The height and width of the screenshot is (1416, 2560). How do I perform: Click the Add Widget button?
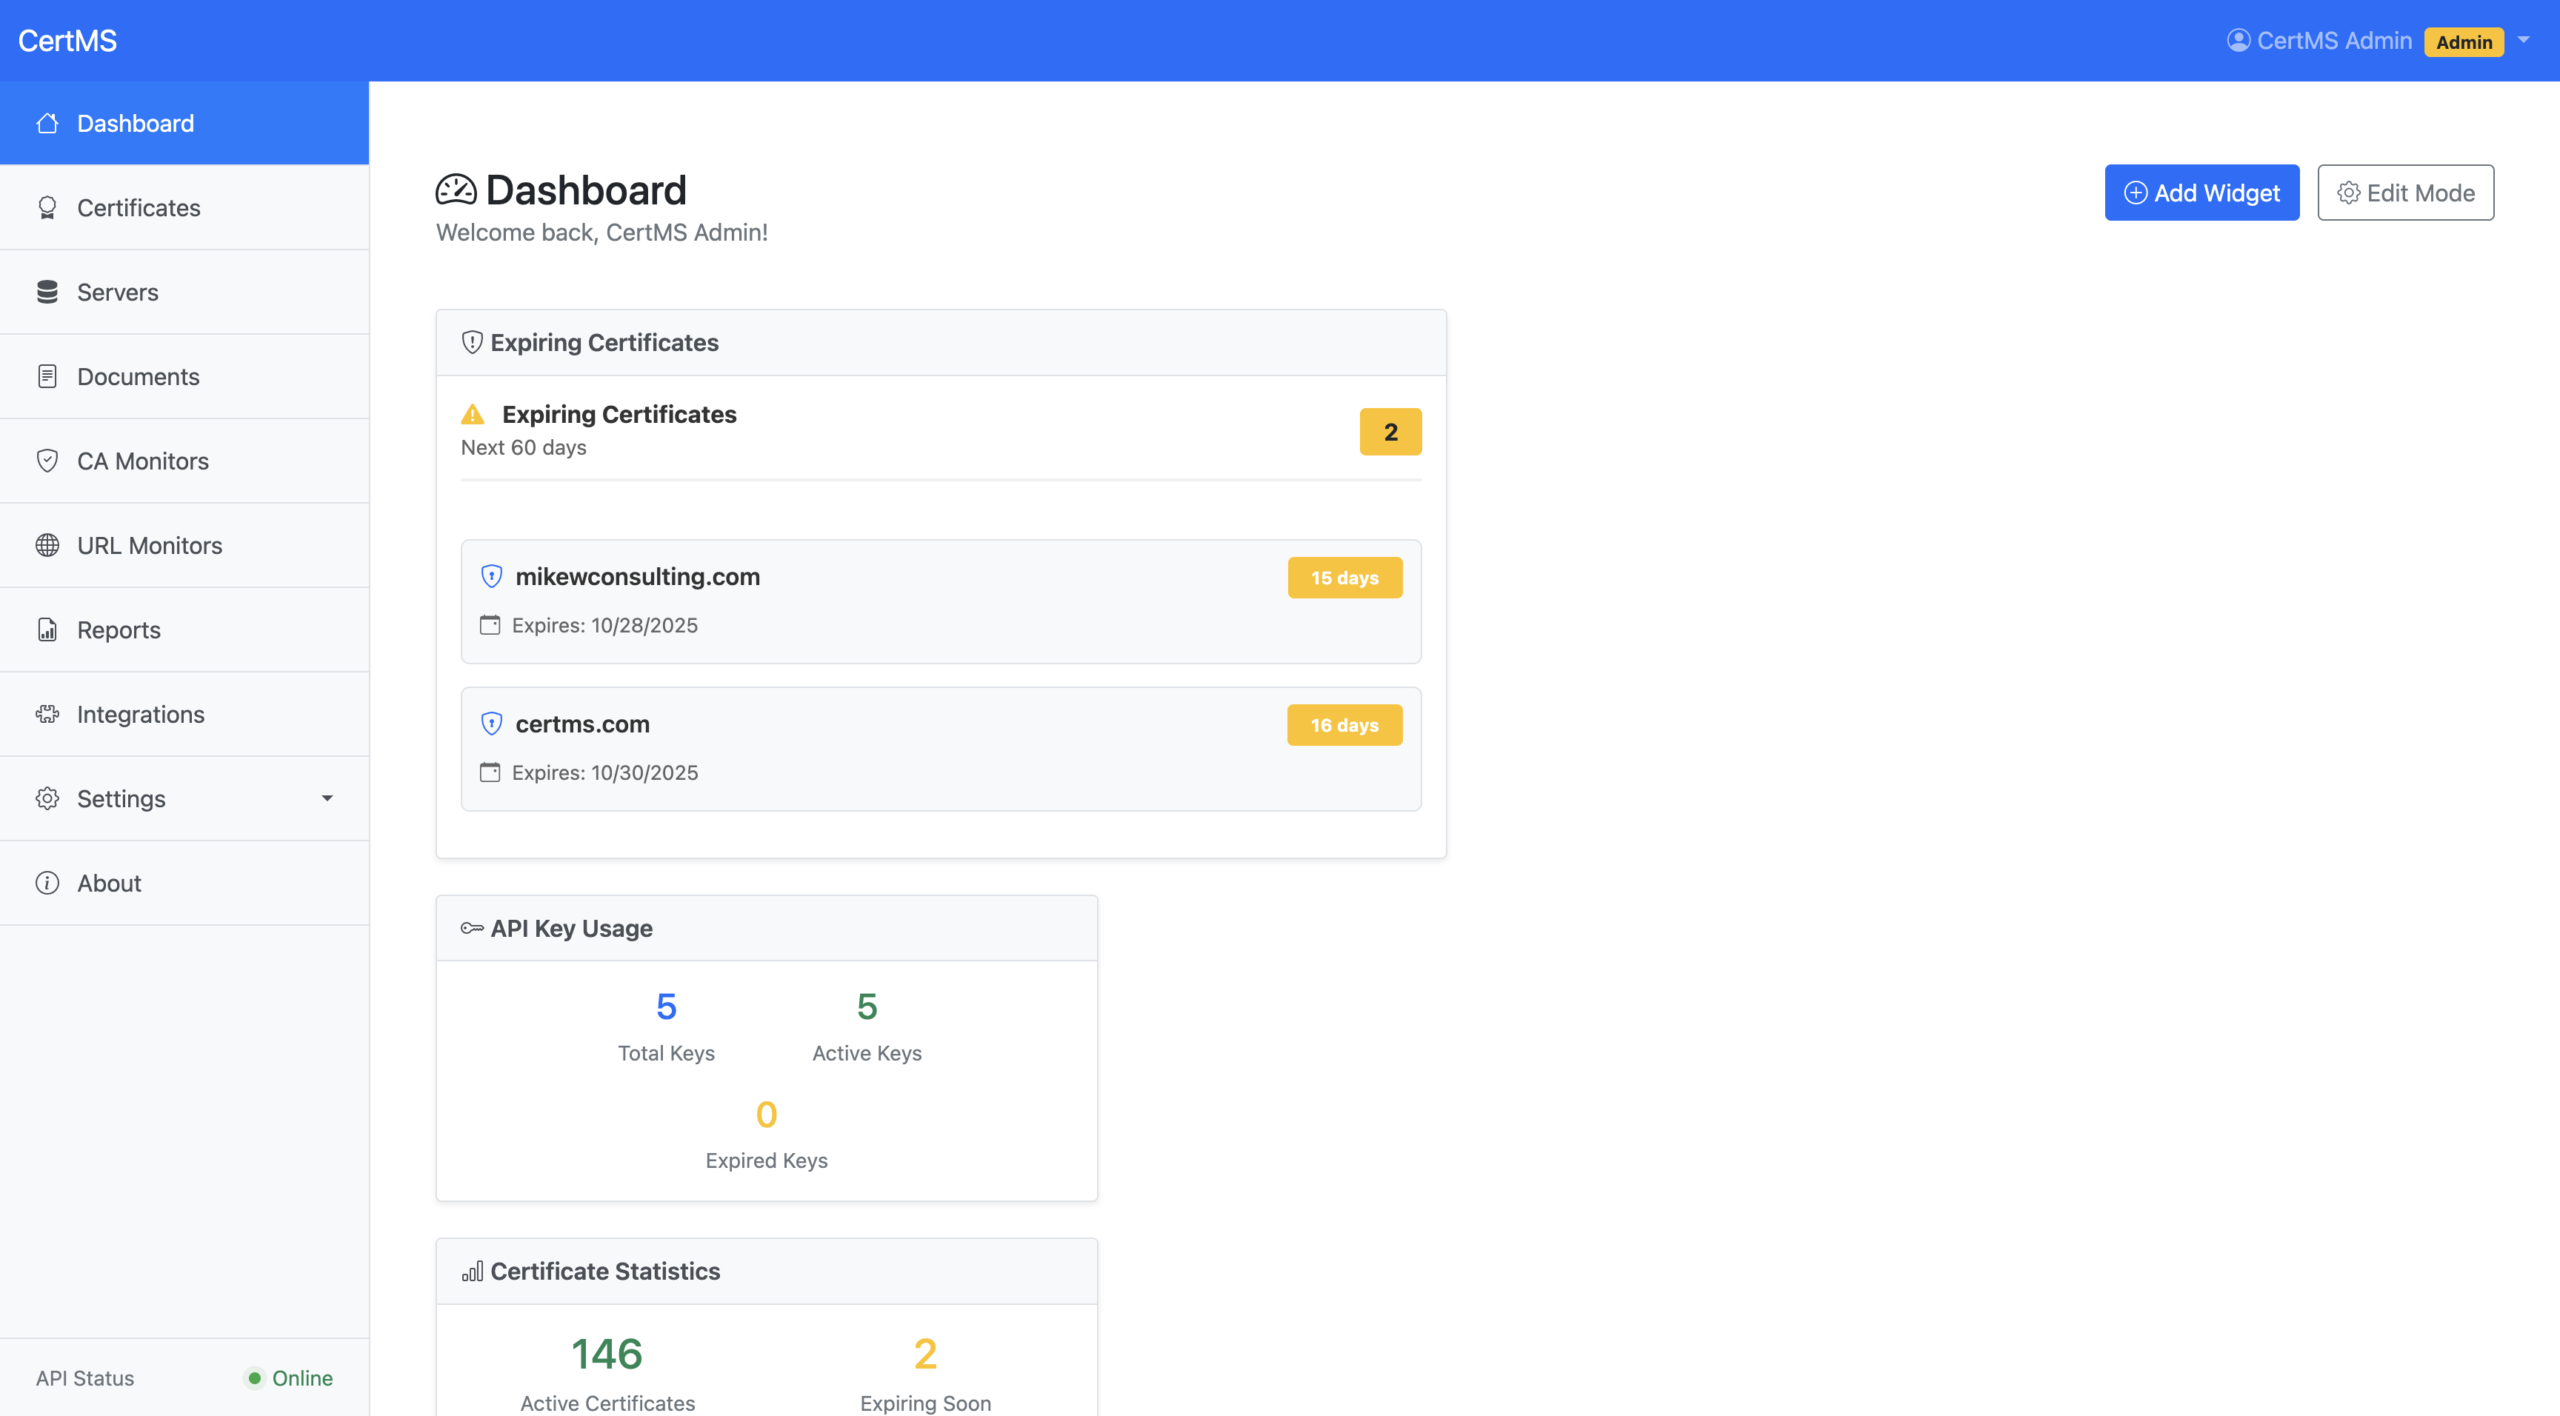point(2202,192)
